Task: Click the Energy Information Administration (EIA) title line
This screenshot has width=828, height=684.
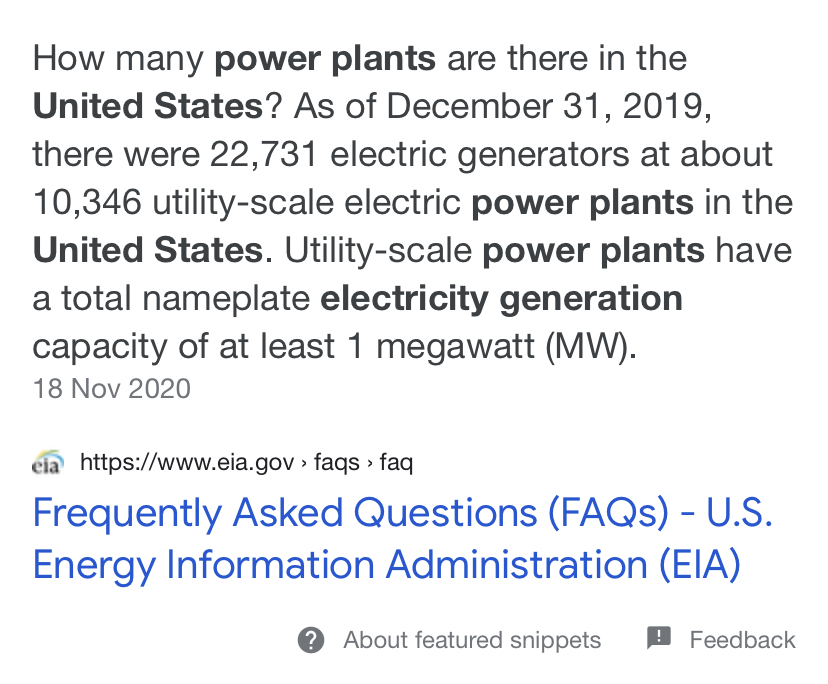Action: click(x=387, y=565)
